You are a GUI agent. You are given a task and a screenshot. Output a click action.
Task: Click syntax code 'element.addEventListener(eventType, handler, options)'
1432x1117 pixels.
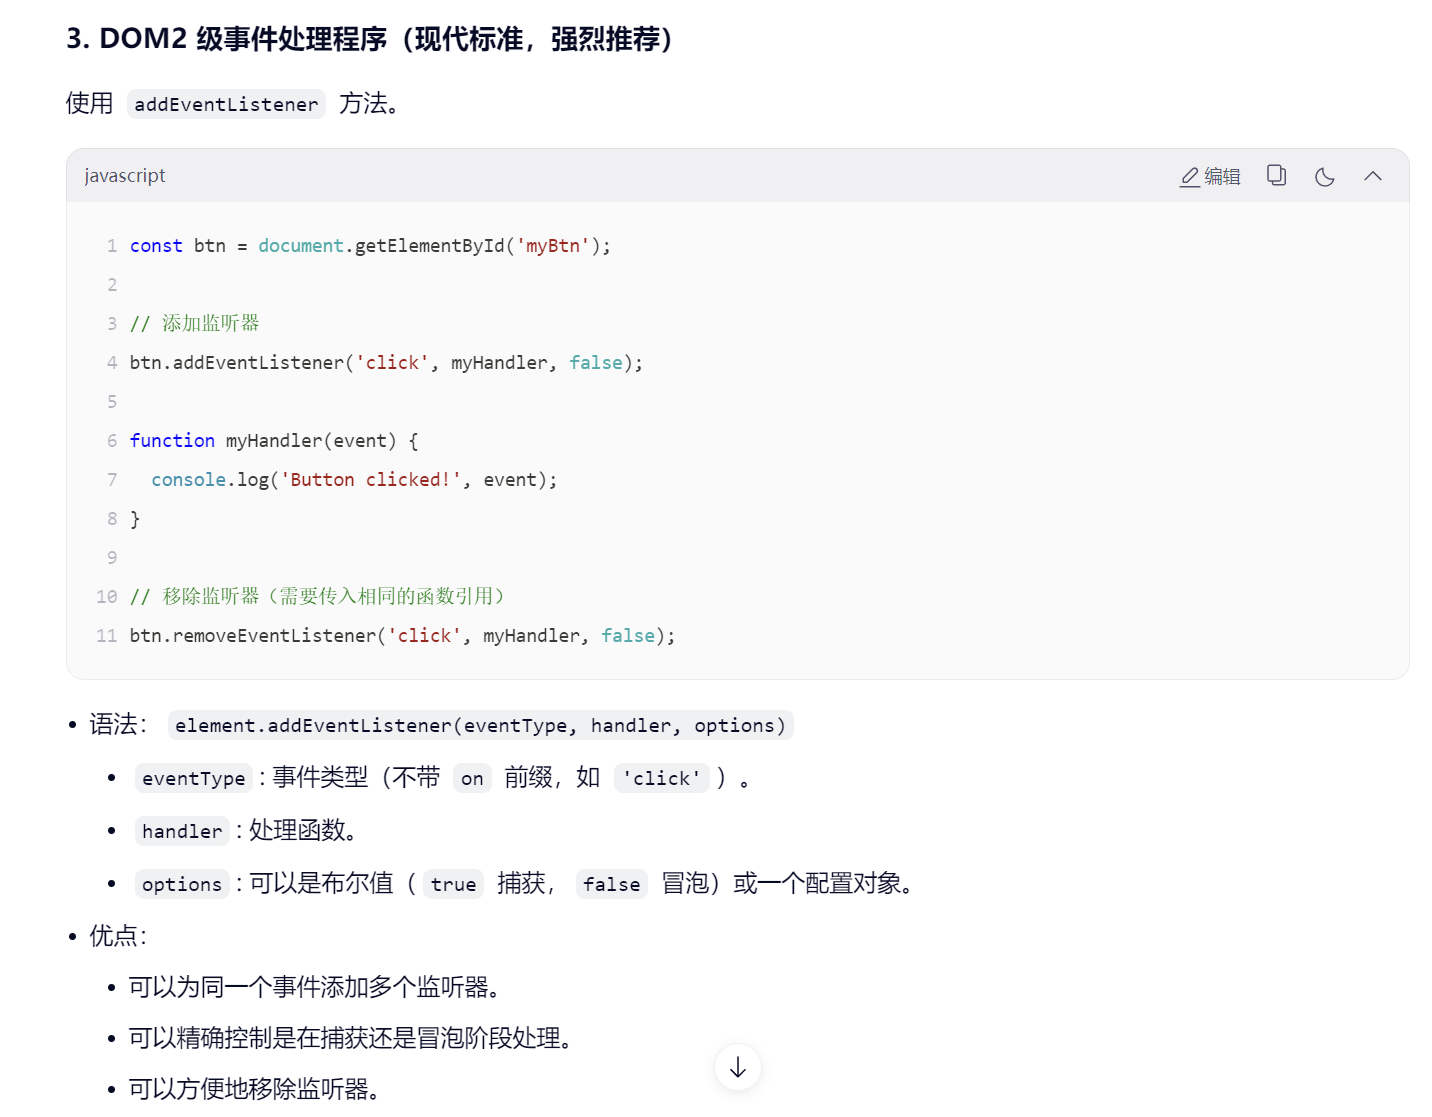pyautogui.click(x=481, y=725)
